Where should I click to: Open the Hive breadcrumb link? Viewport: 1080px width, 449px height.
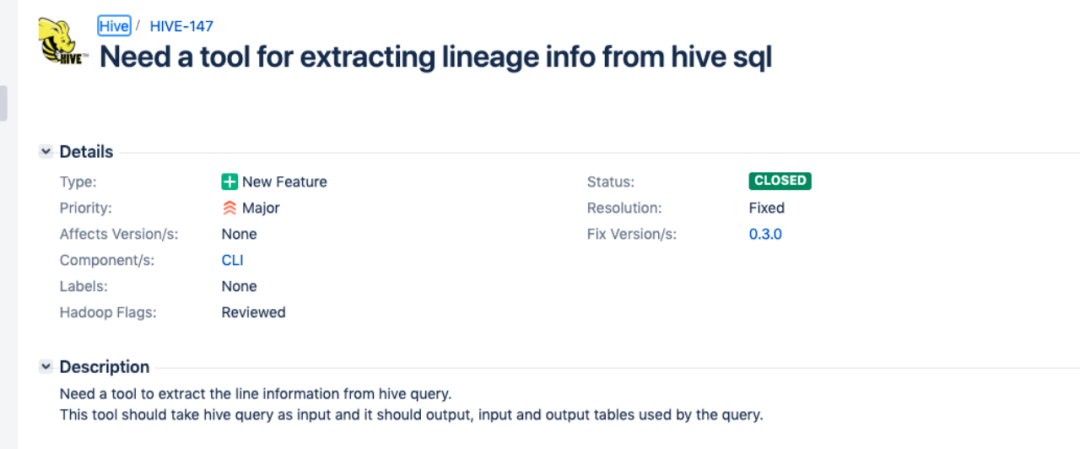[114, 26]
